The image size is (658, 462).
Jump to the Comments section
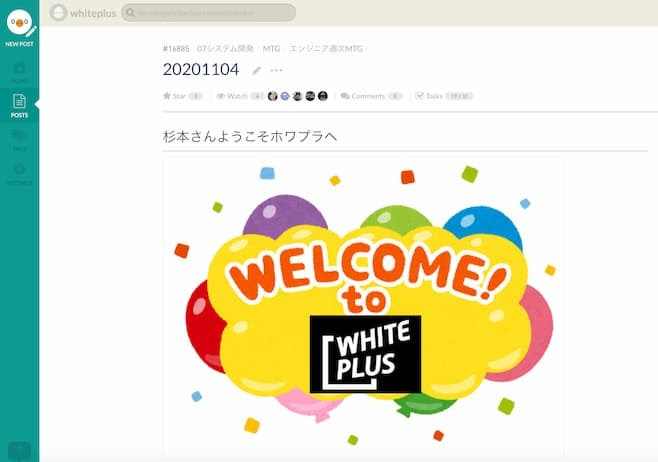click(x=371, y=96)
